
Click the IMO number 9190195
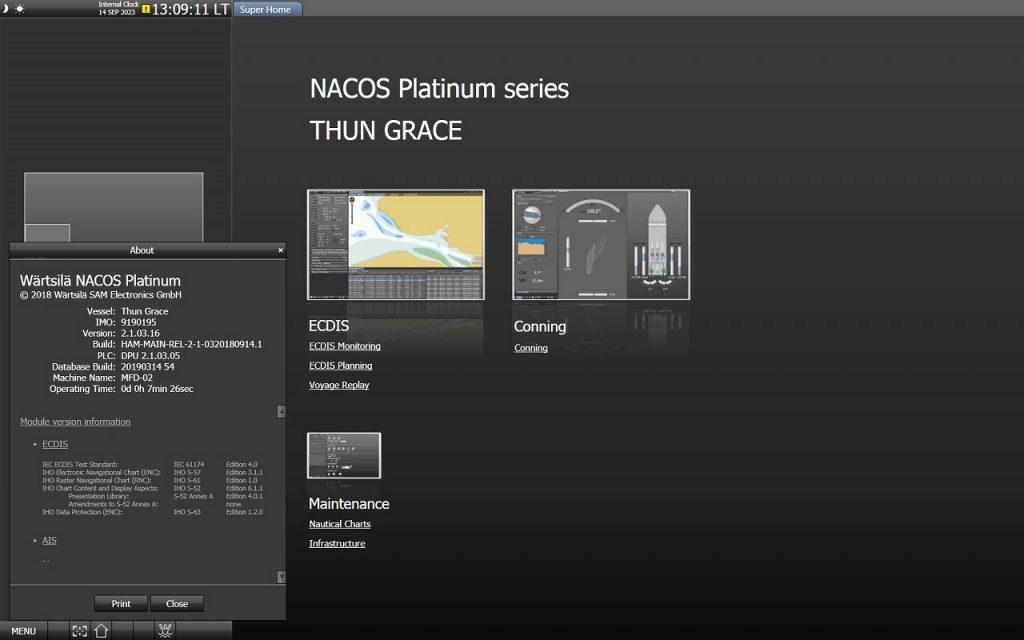138,322
